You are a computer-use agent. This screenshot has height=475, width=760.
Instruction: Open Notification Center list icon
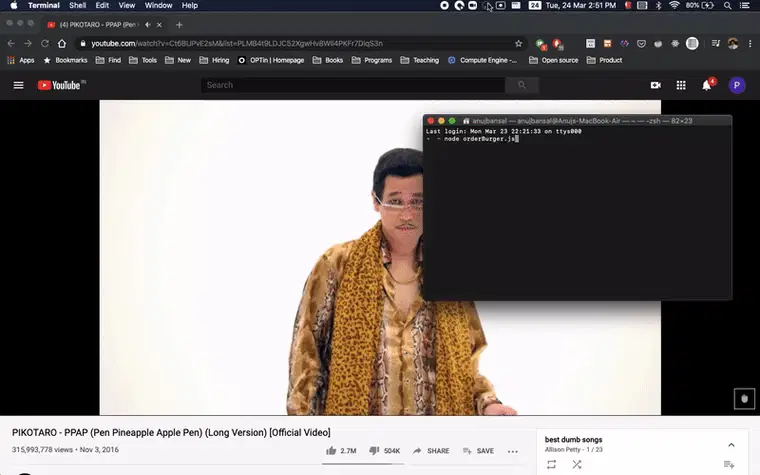click(x=745, y=5)
